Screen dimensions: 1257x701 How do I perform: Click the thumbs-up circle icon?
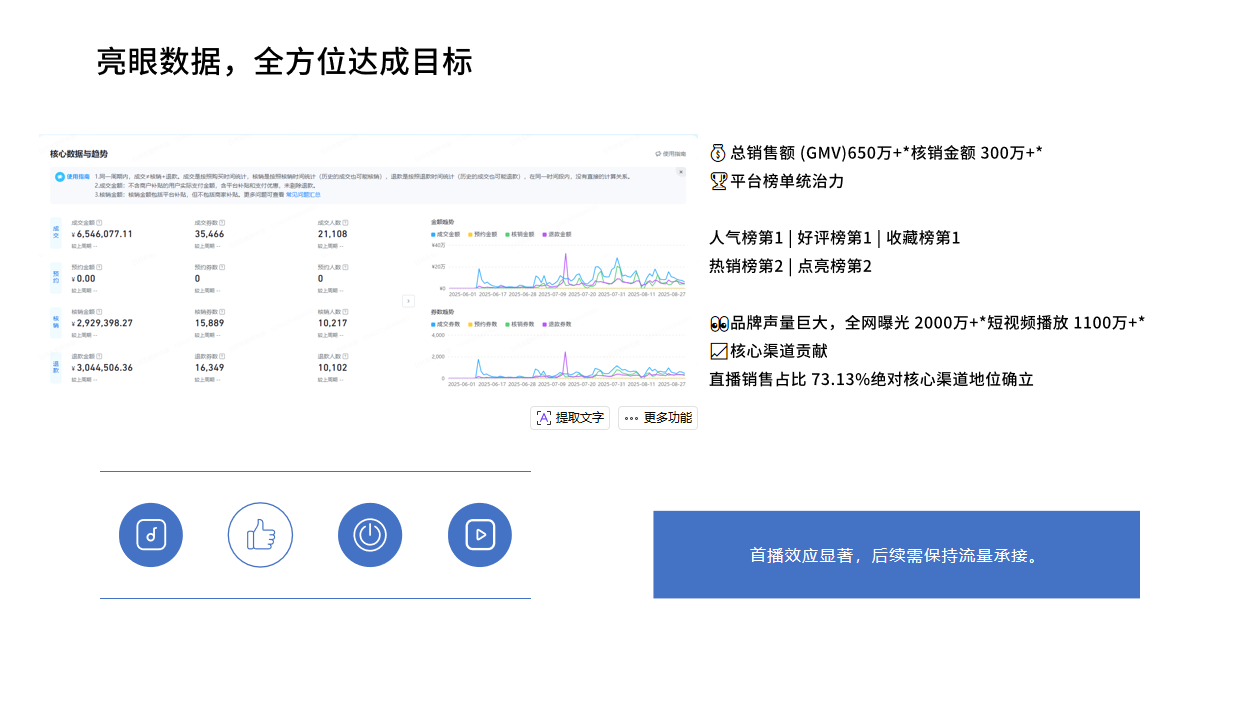[260, 535]
